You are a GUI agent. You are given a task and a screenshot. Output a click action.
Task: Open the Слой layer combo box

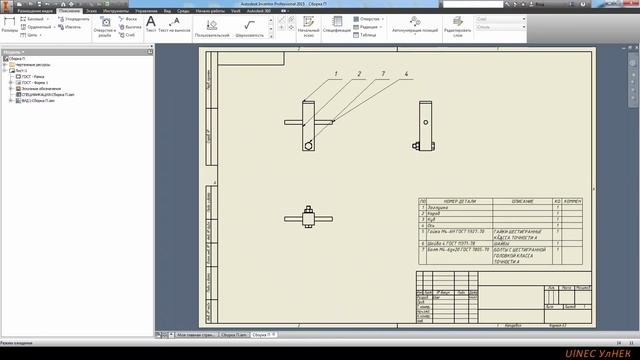500,19
